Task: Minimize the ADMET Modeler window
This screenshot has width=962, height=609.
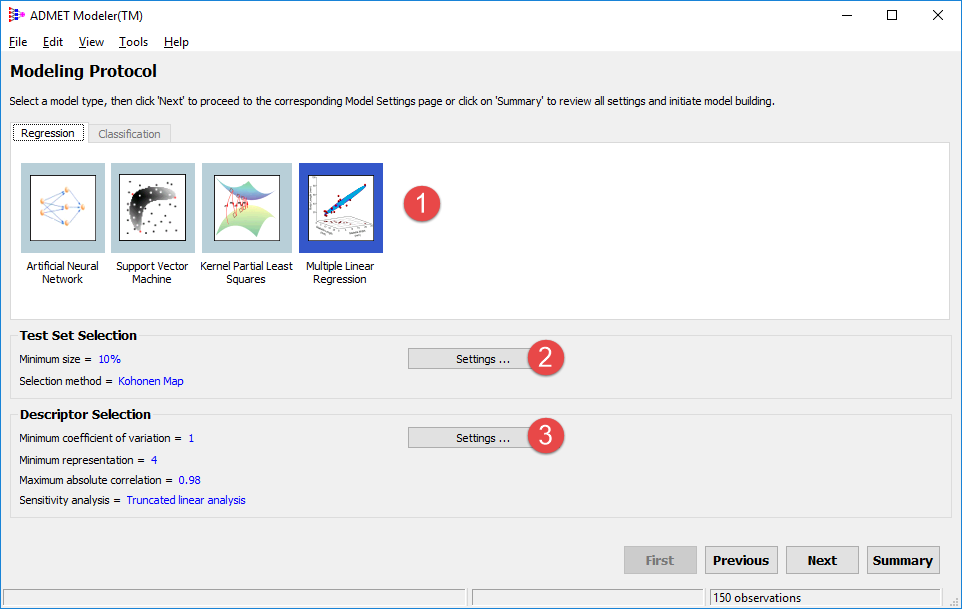Action: tap(847, 15)
